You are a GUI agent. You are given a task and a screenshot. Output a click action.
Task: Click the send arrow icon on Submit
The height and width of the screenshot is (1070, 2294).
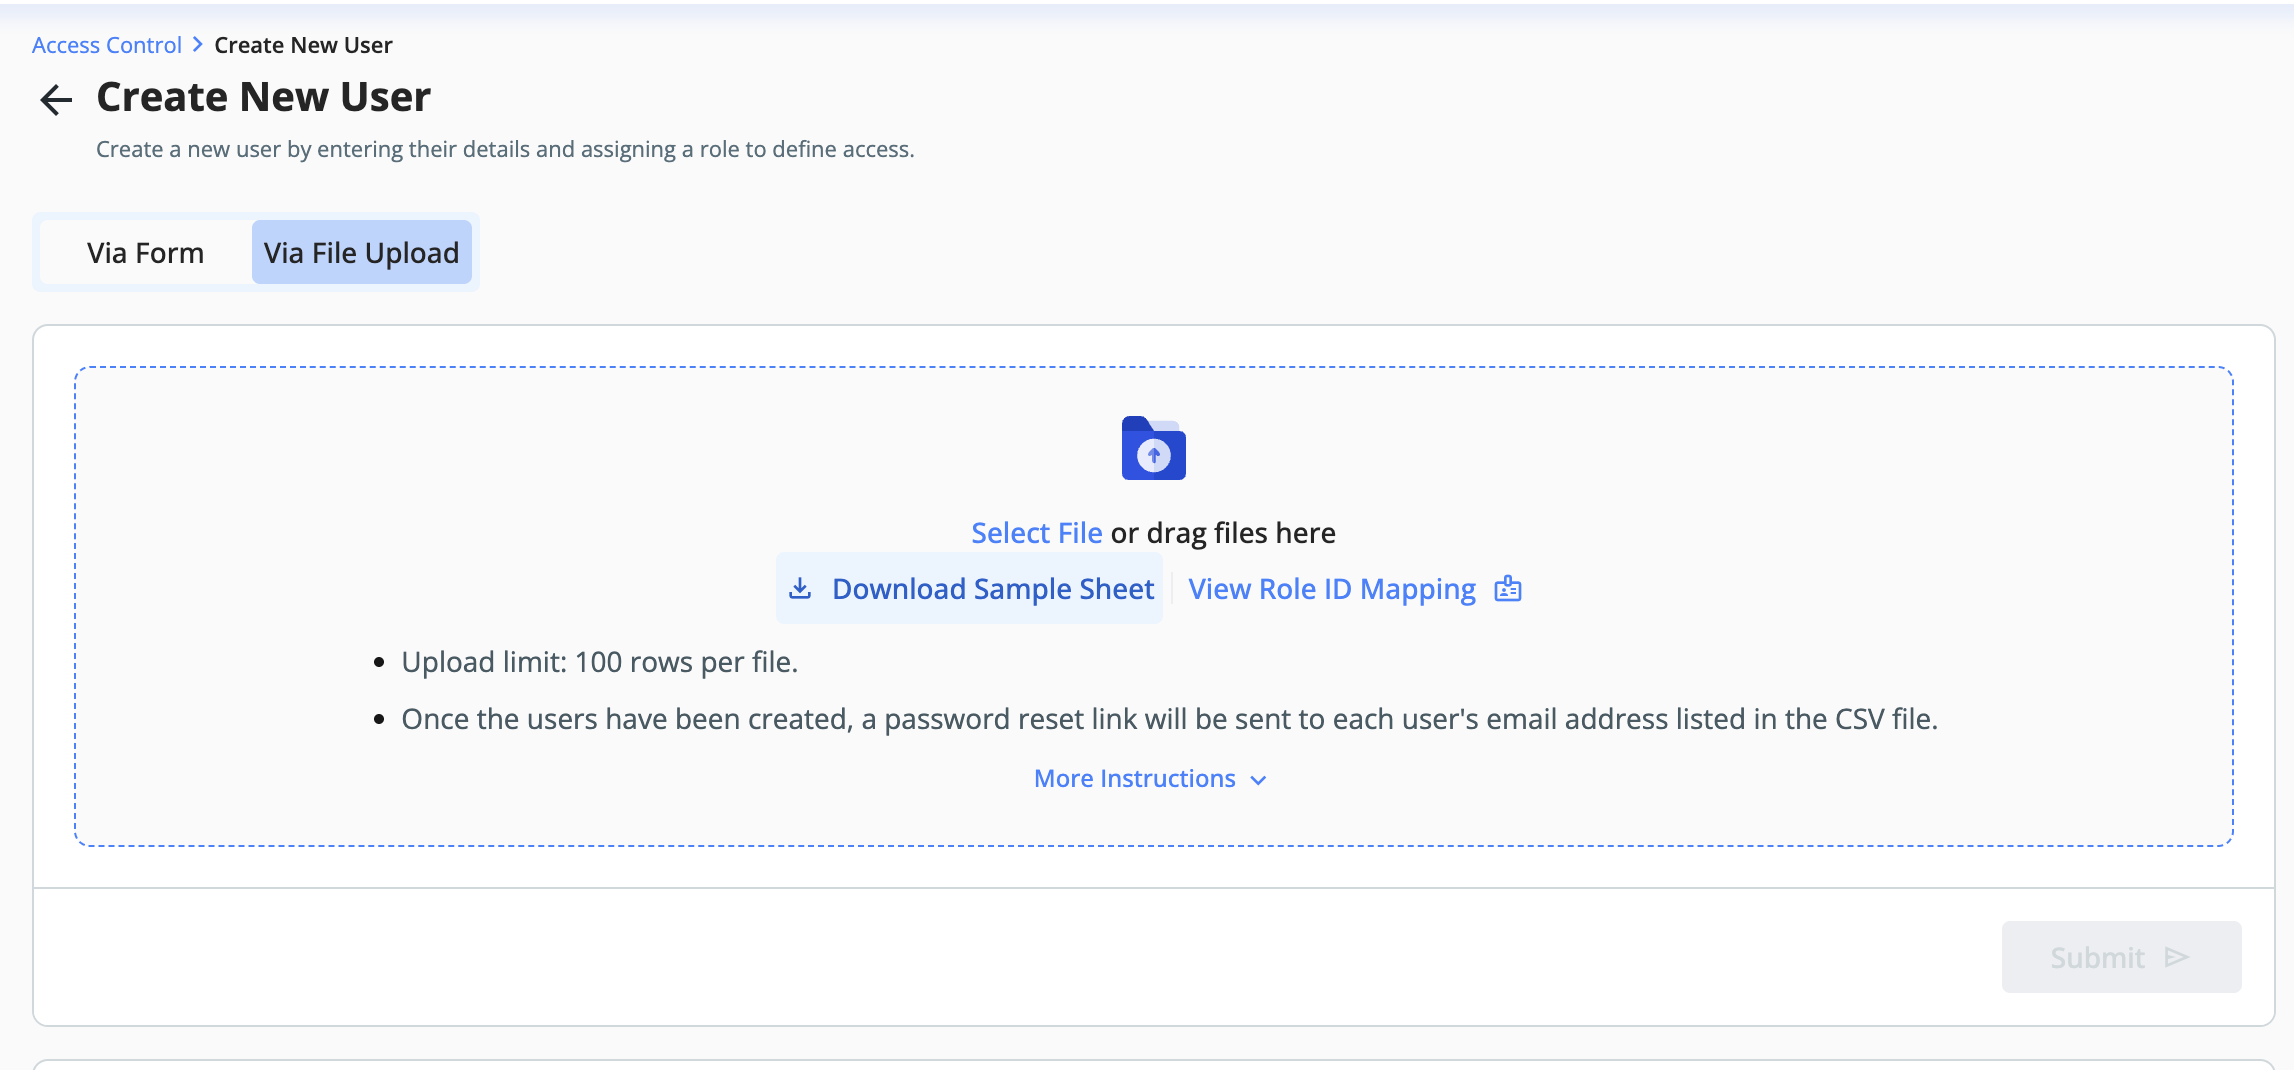2176,957
